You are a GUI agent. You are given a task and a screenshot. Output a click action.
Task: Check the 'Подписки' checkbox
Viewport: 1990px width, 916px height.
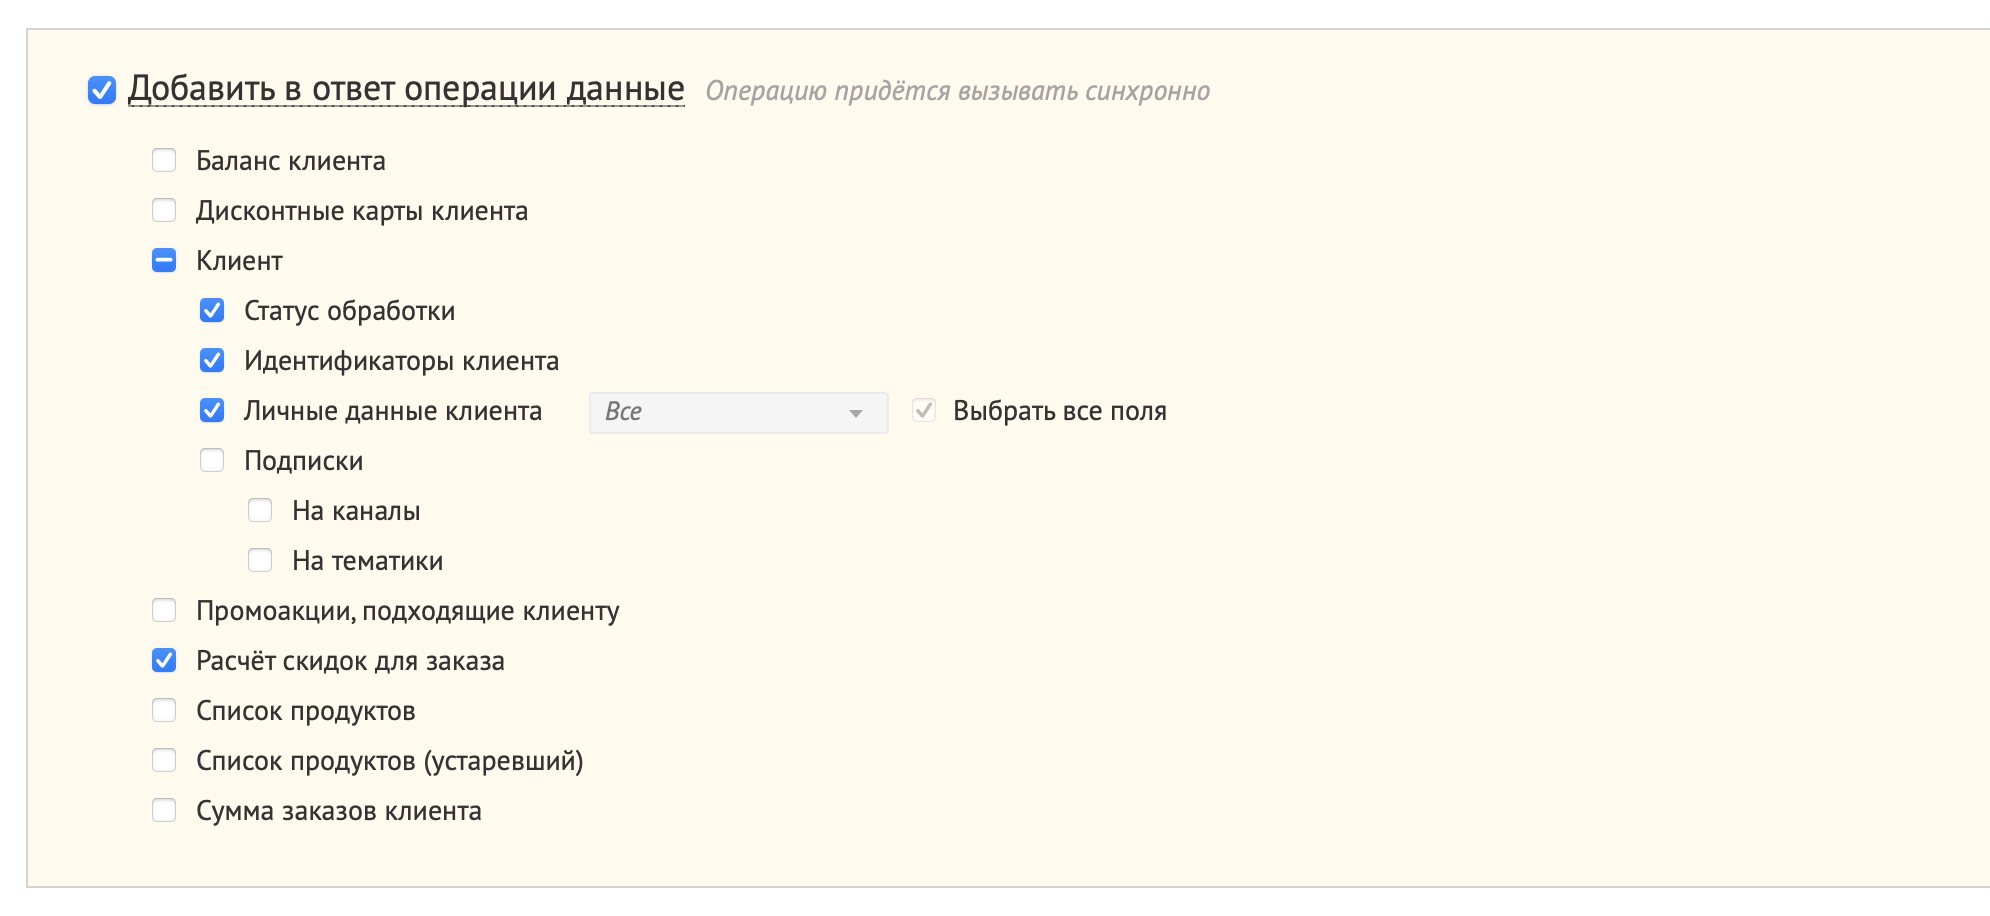coord(212,460)
